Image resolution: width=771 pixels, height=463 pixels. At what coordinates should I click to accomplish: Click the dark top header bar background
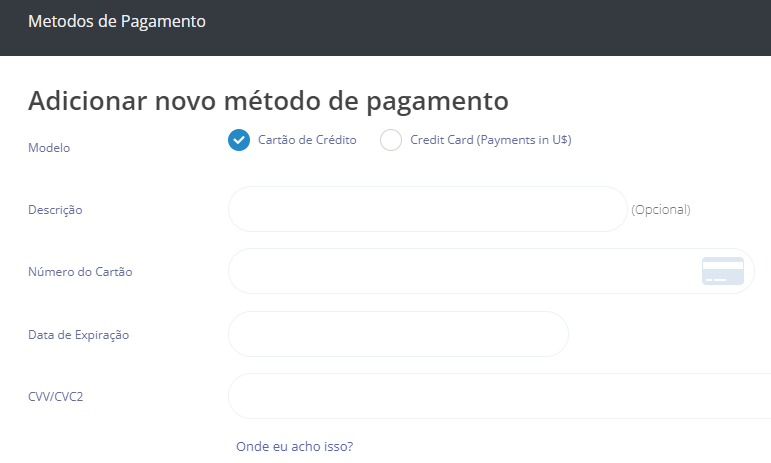487,28
